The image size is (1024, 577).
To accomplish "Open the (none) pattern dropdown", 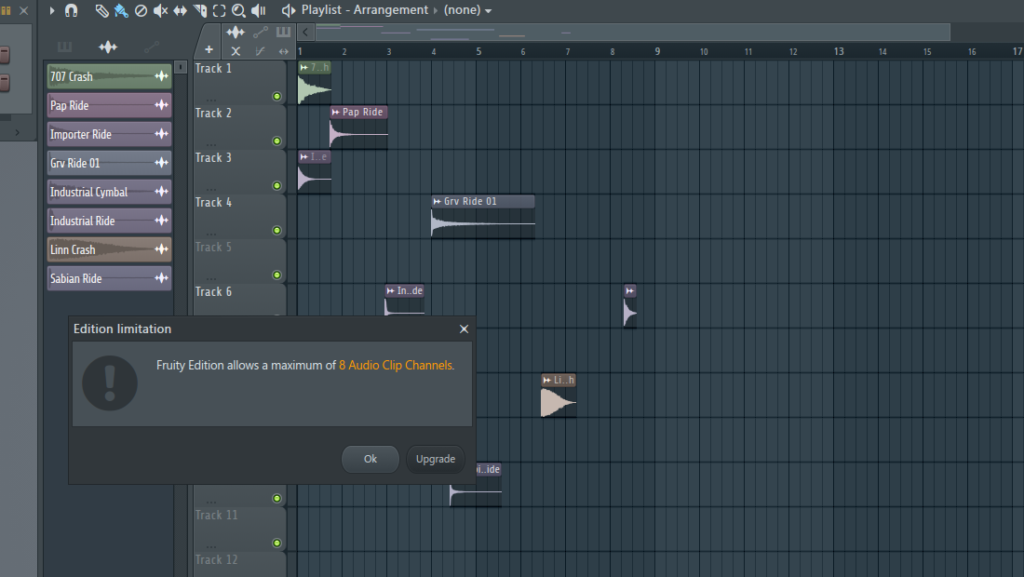I will pos(468,10).
